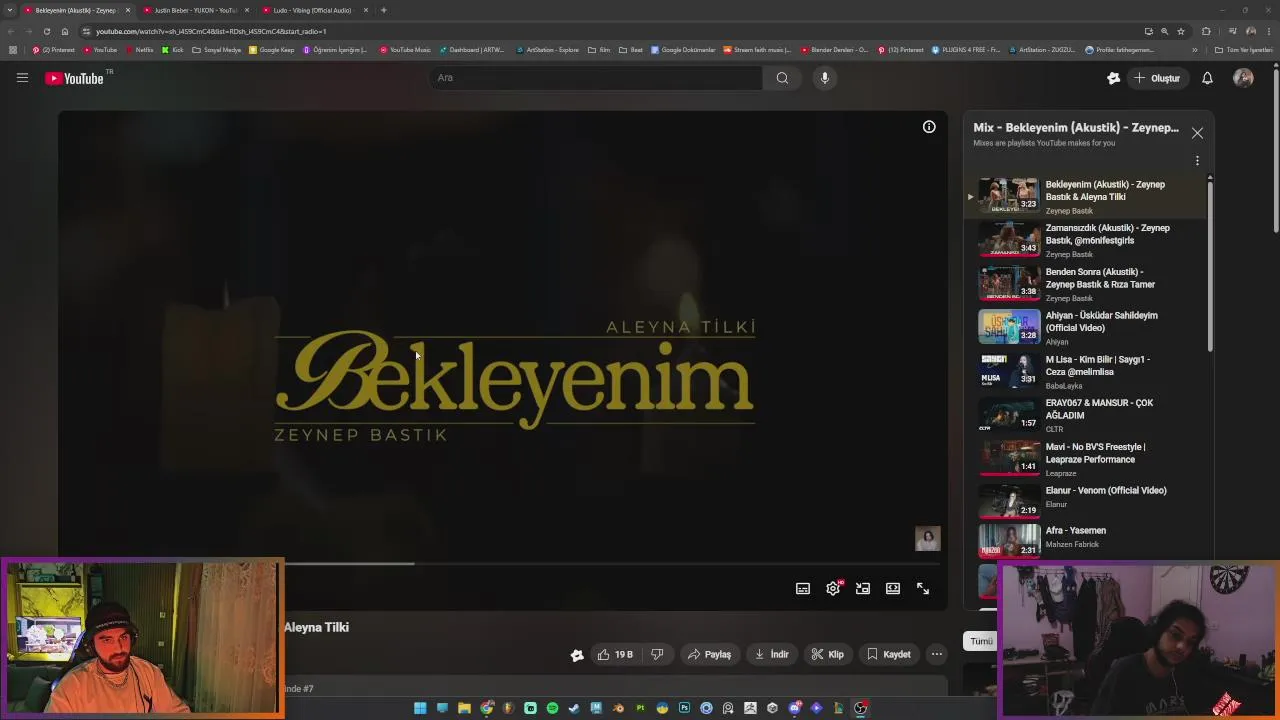Open Pinterest bookmark
The width and height of the screenshot is (1280, 720).
click(x=54, y=50)
